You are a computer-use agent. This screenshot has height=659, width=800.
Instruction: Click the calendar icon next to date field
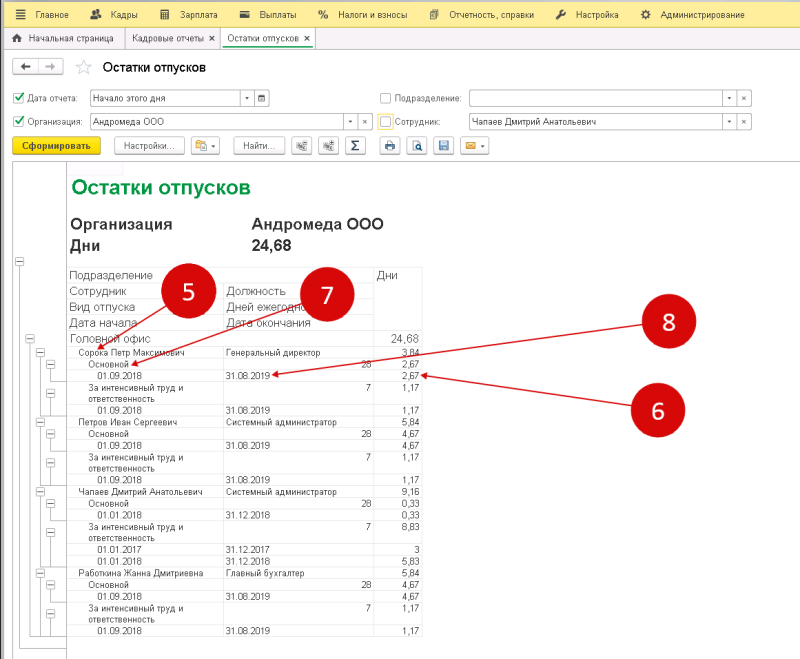(261, 98)
